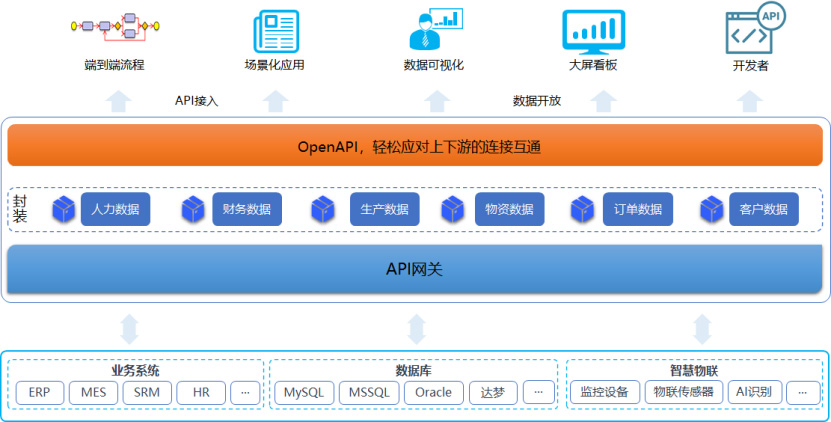Click the 客户数据 button
This screenshot has height=422, width=831.
[764, 209]
